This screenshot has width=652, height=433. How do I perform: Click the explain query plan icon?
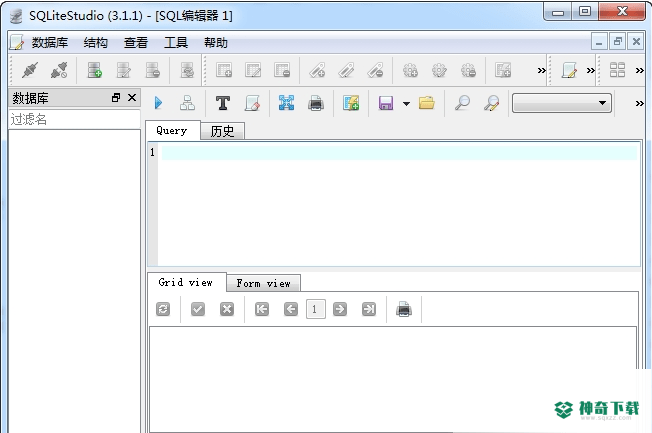(x=187, y=103)
